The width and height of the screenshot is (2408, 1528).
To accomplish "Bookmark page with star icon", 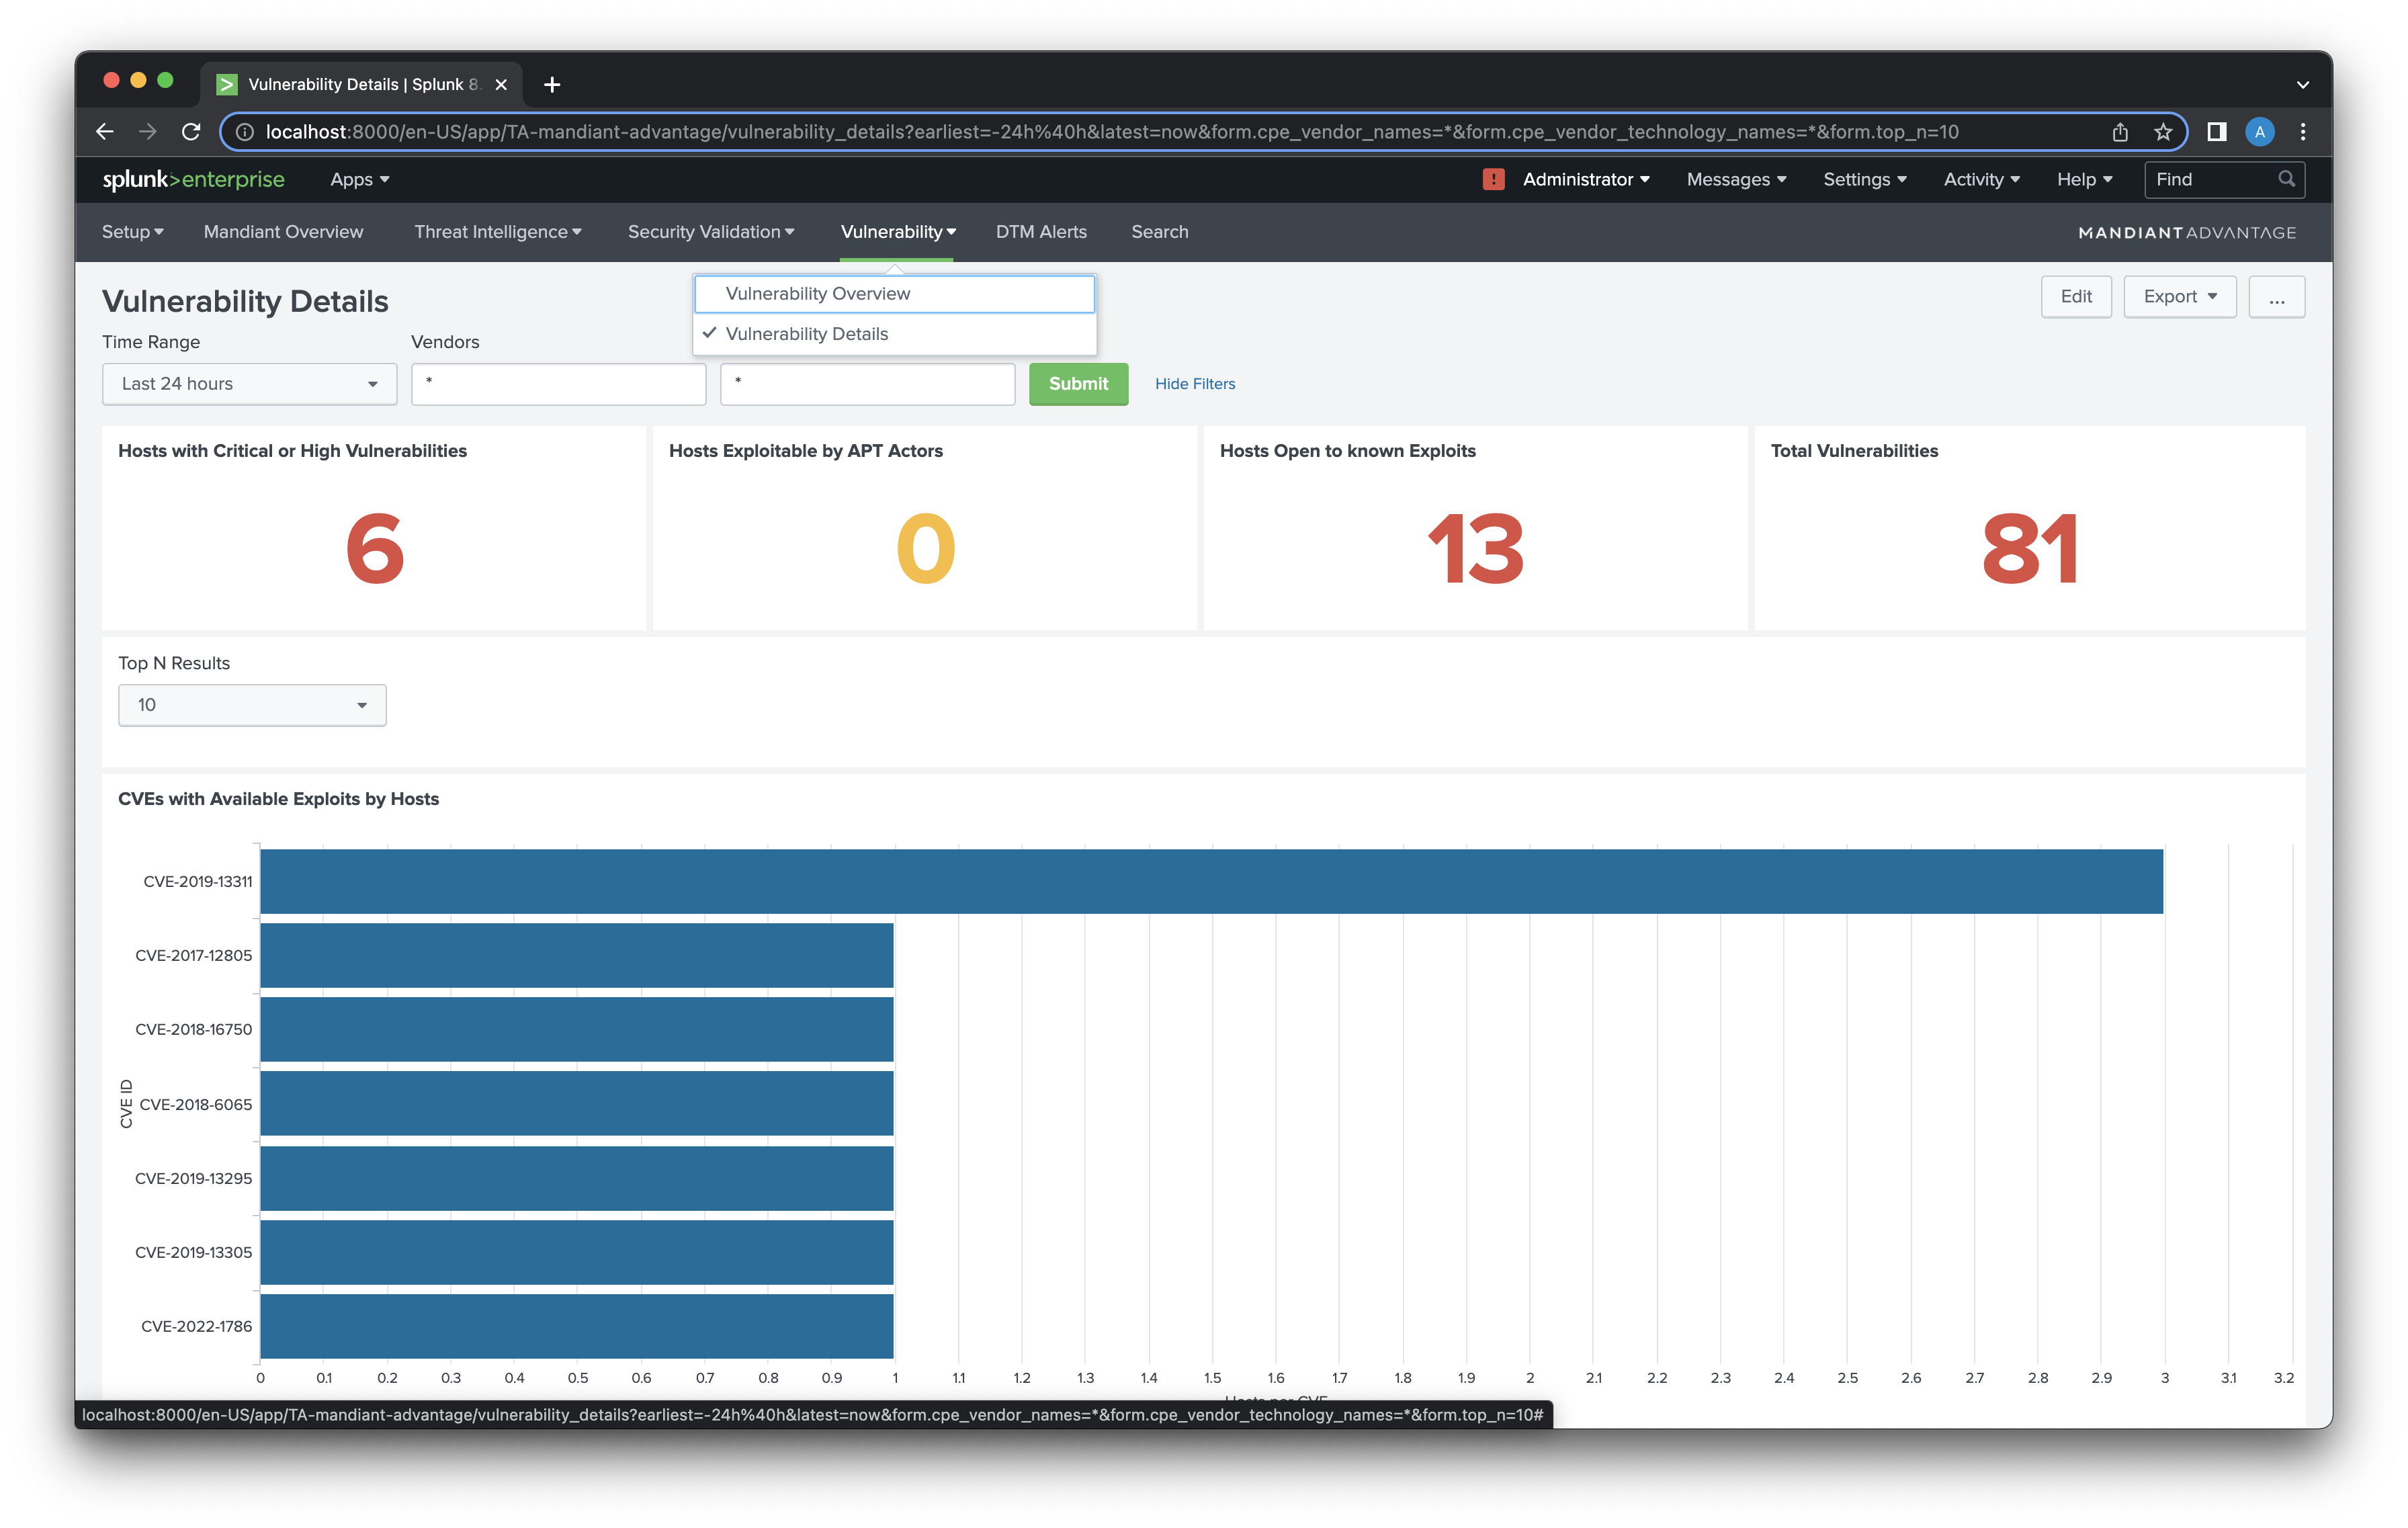I will (2163, 132).
